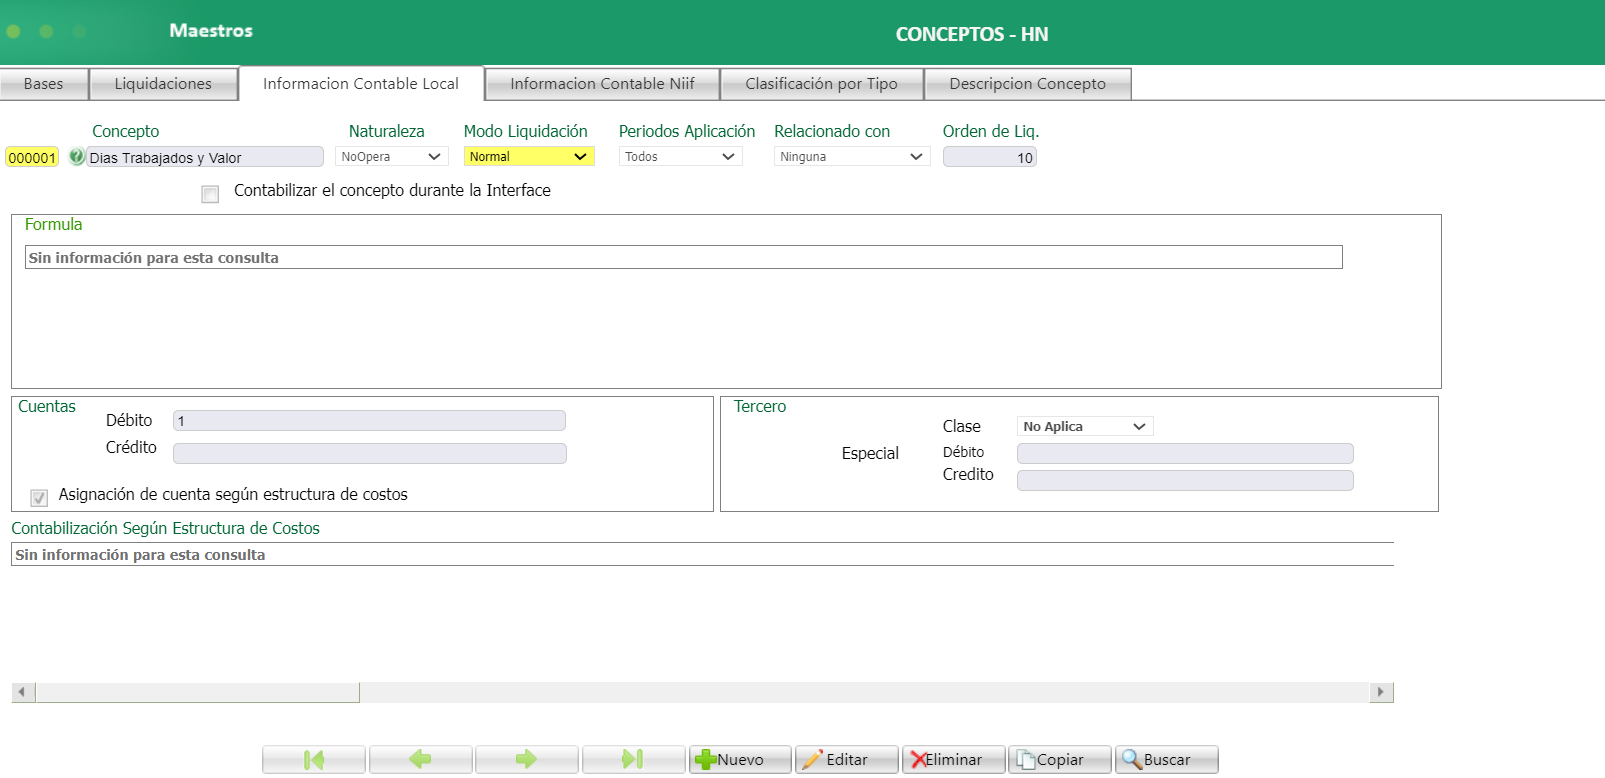Open the Informacion Contable Niif tab

602,84
